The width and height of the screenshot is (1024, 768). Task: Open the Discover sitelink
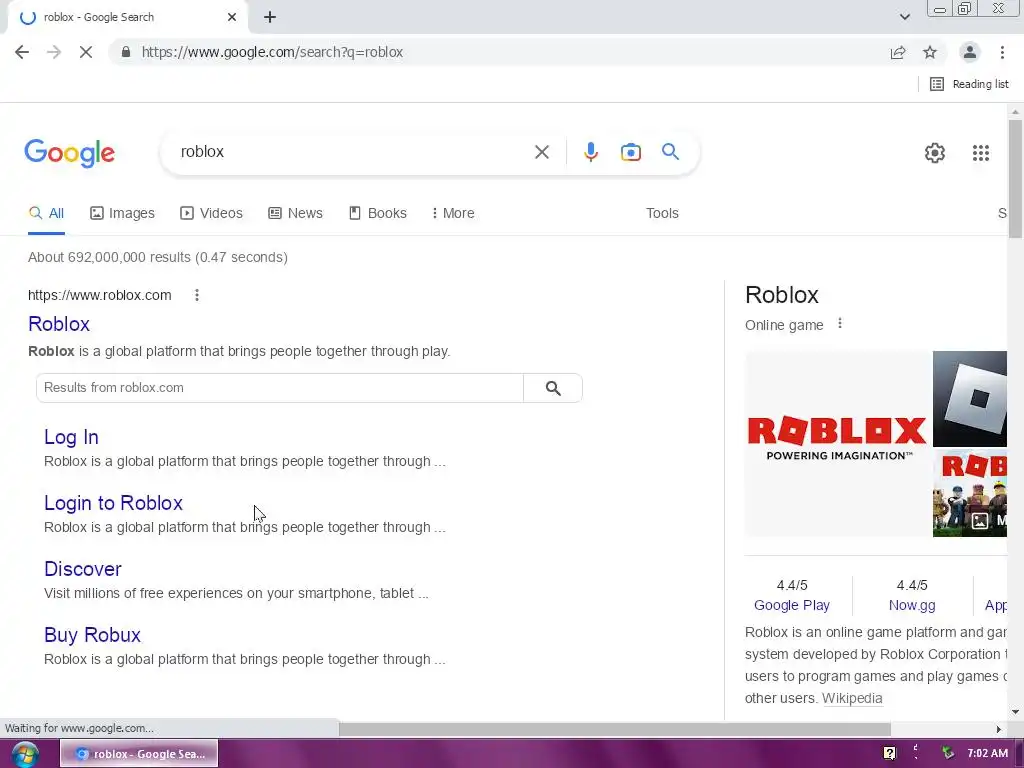(x=82, y=569)
